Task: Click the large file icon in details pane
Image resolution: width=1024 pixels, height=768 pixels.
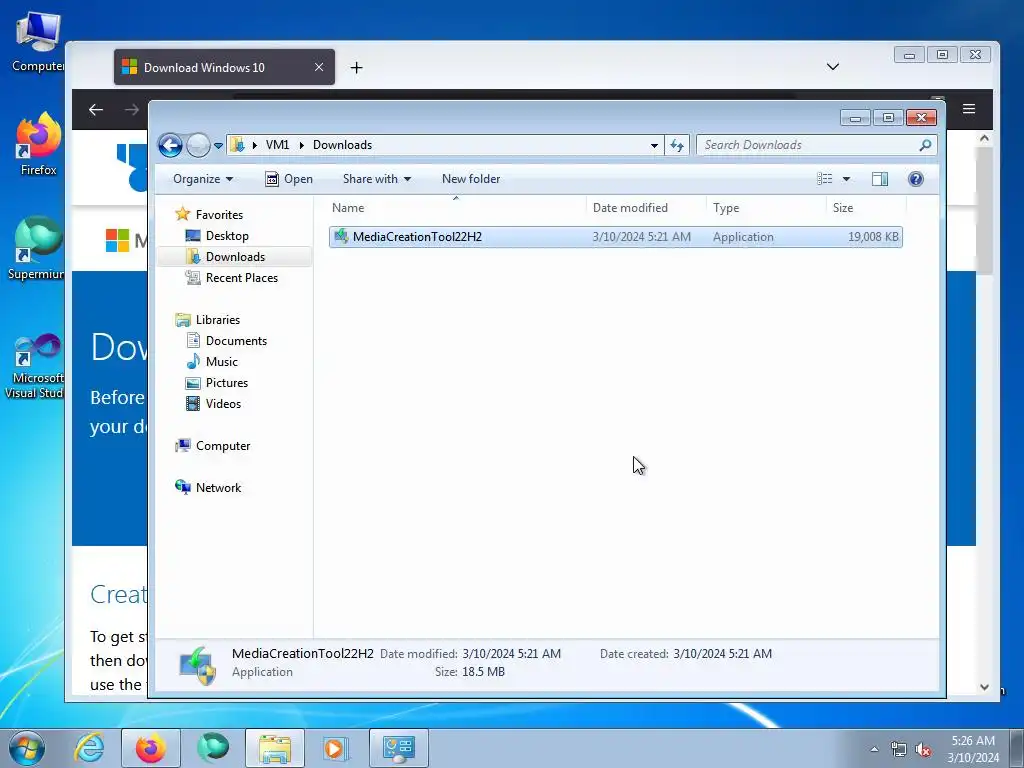Action: (197, 665)
